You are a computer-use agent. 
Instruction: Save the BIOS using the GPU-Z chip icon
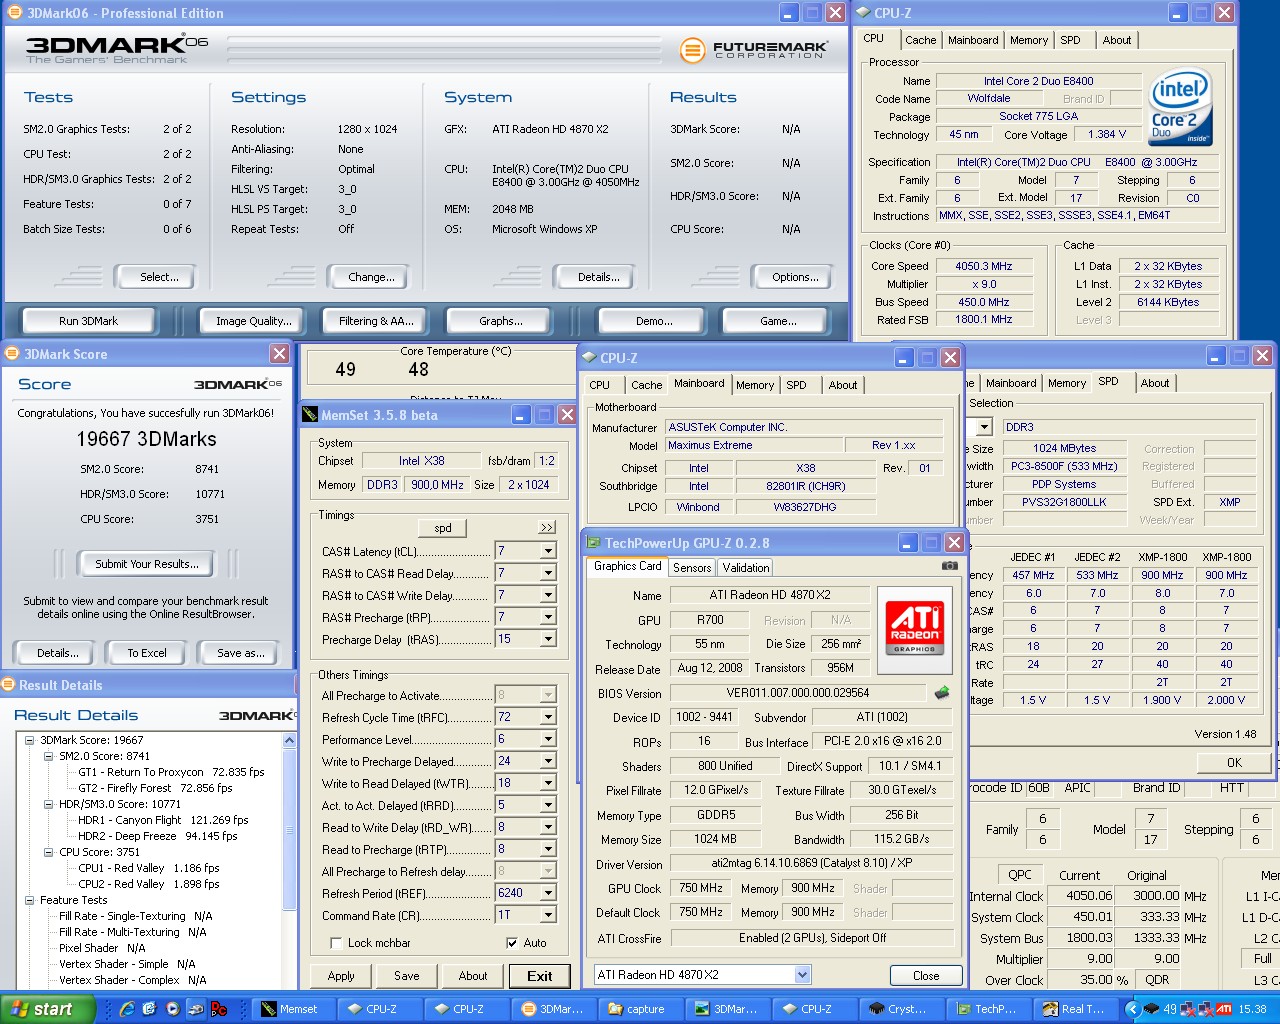coord(941,692)
